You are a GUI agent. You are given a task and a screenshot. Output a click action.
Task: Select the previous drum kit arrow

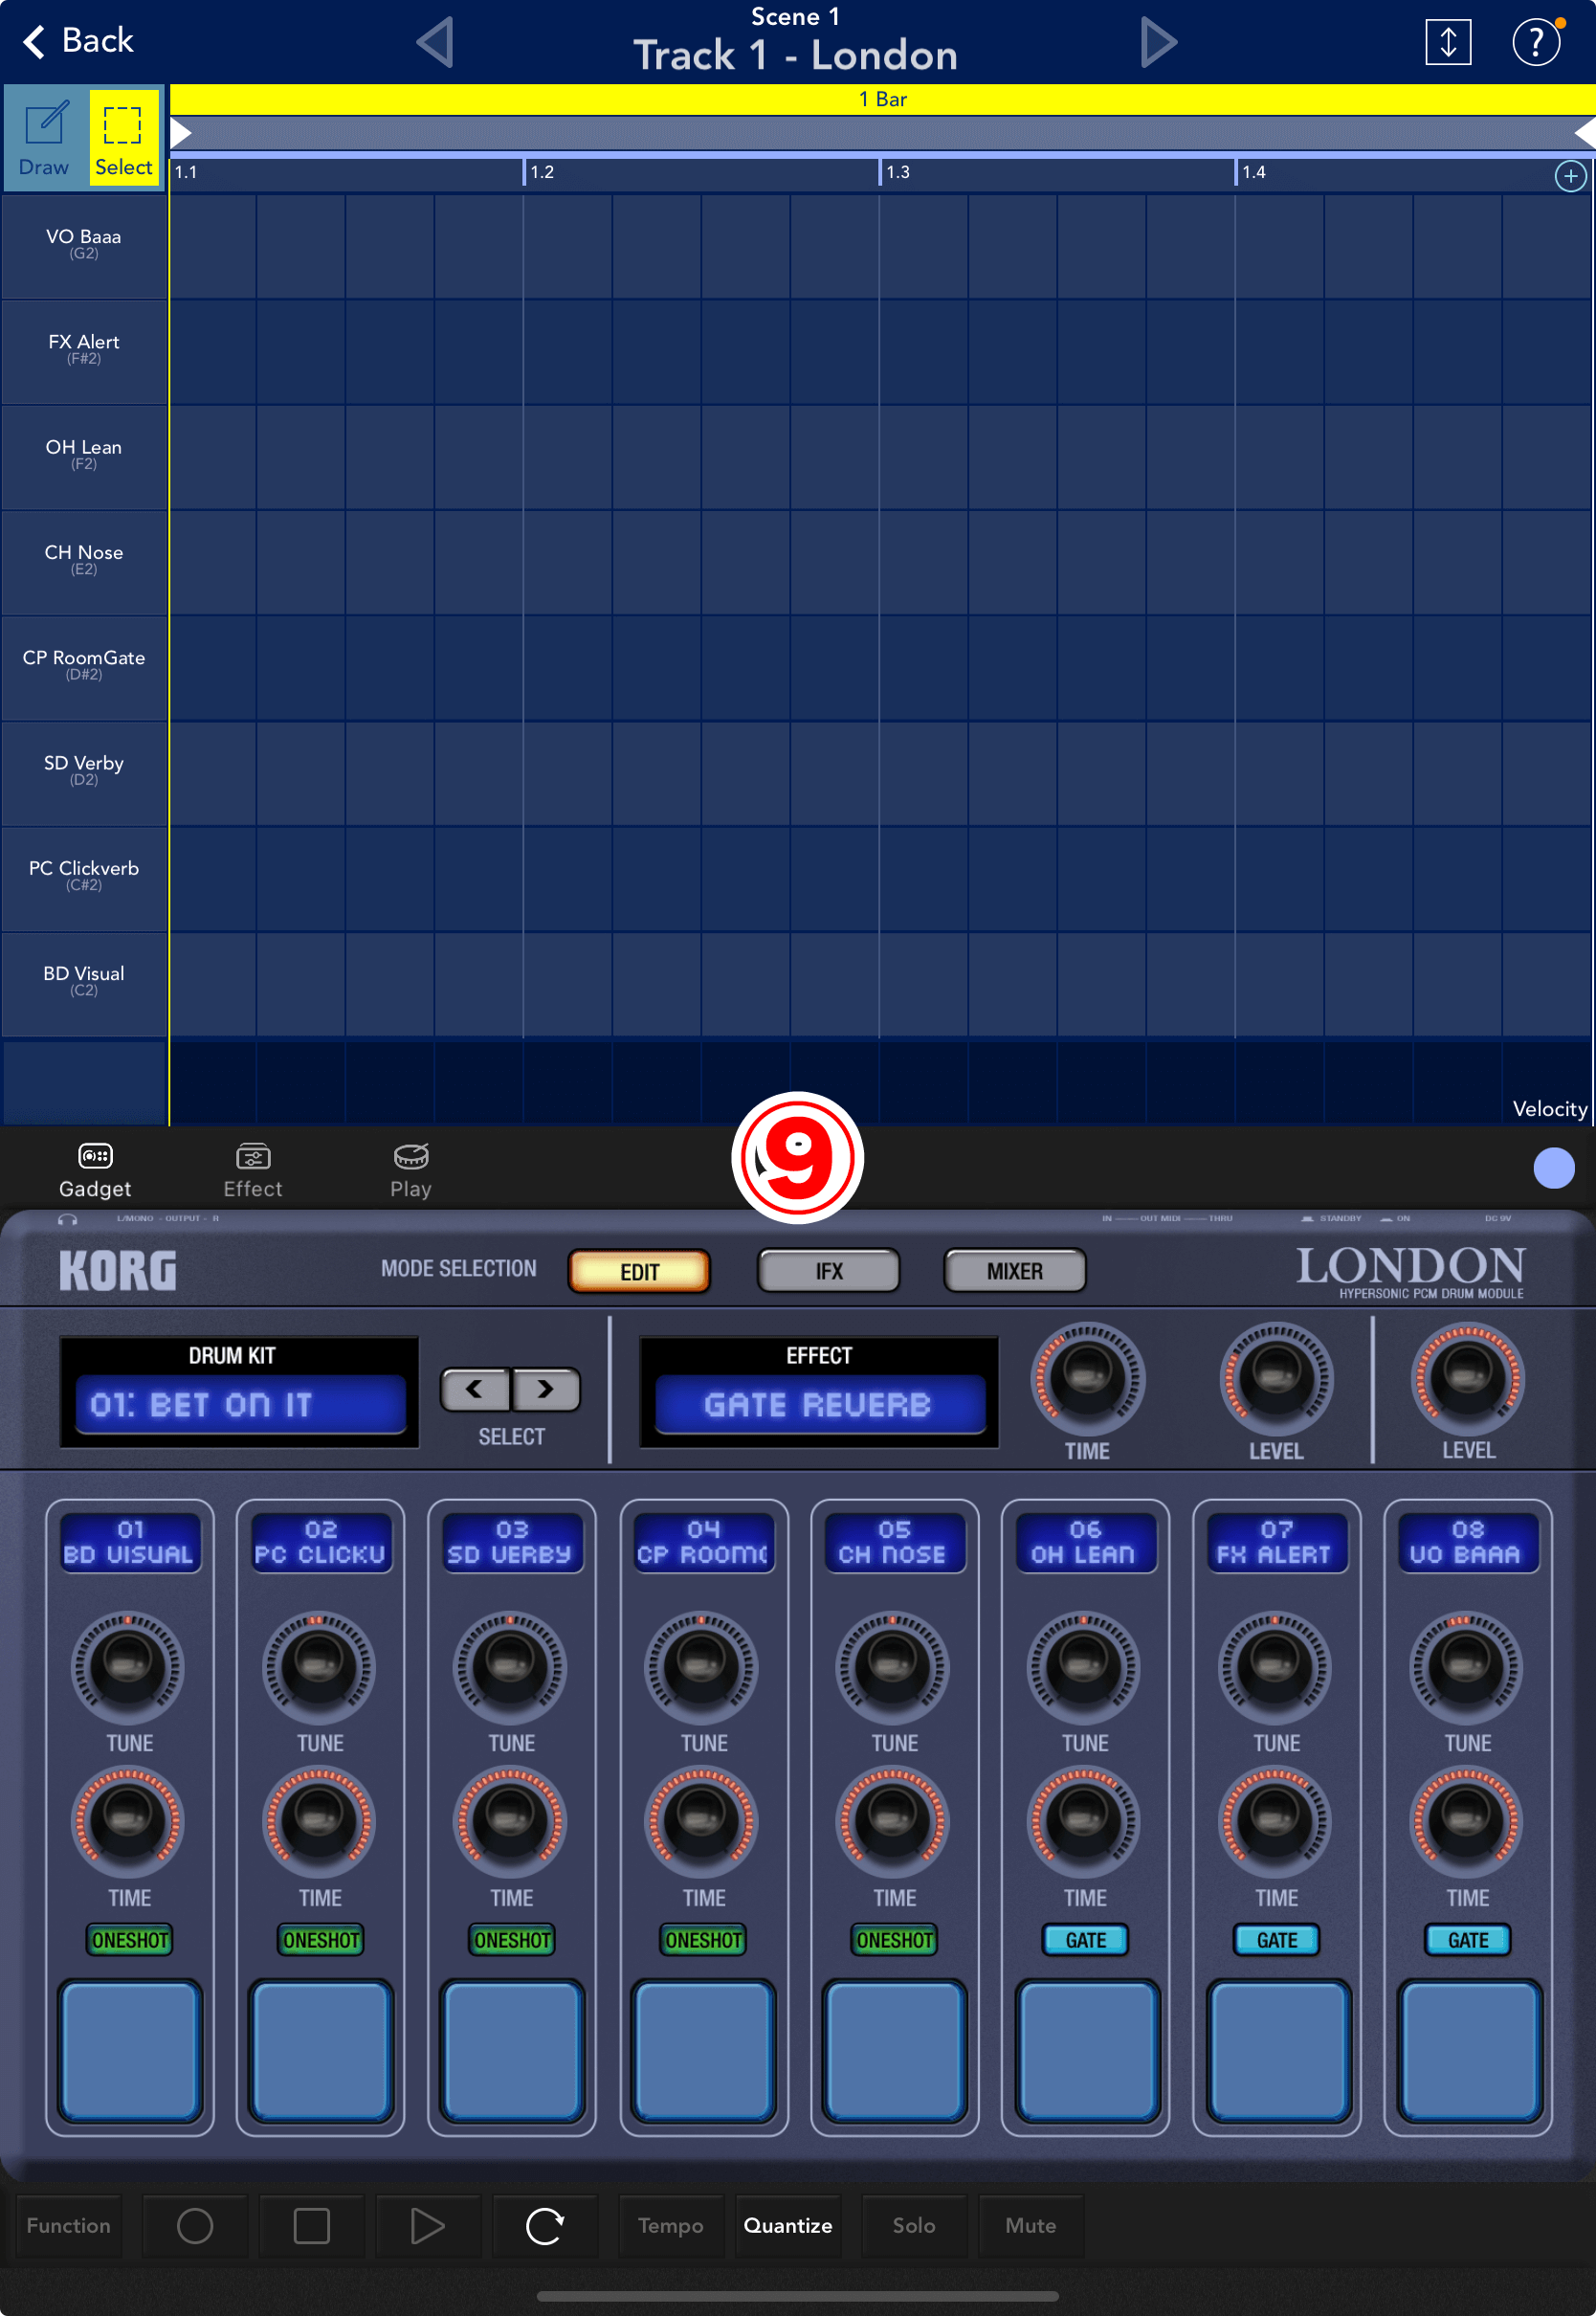pos(475,1389)
